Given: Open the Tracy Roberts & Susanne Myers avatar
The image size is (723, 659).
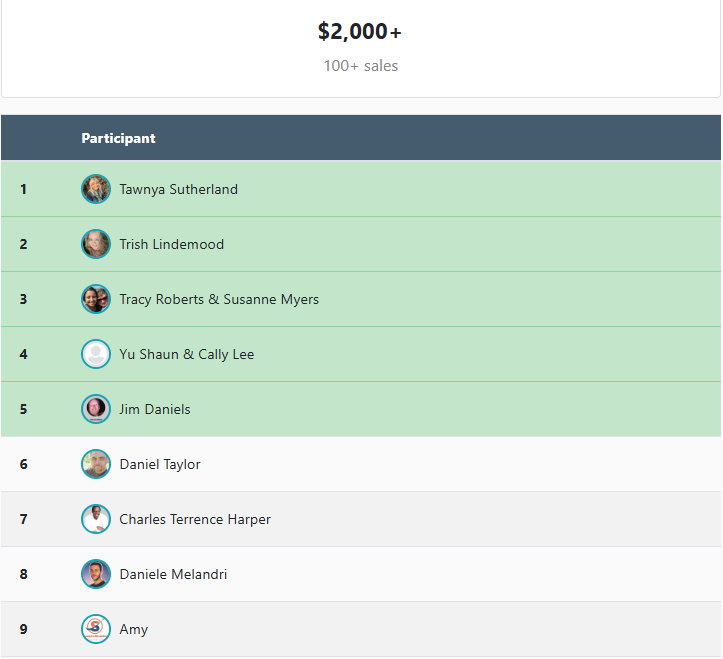Looking at the screenshot, I should click(96, 299).
